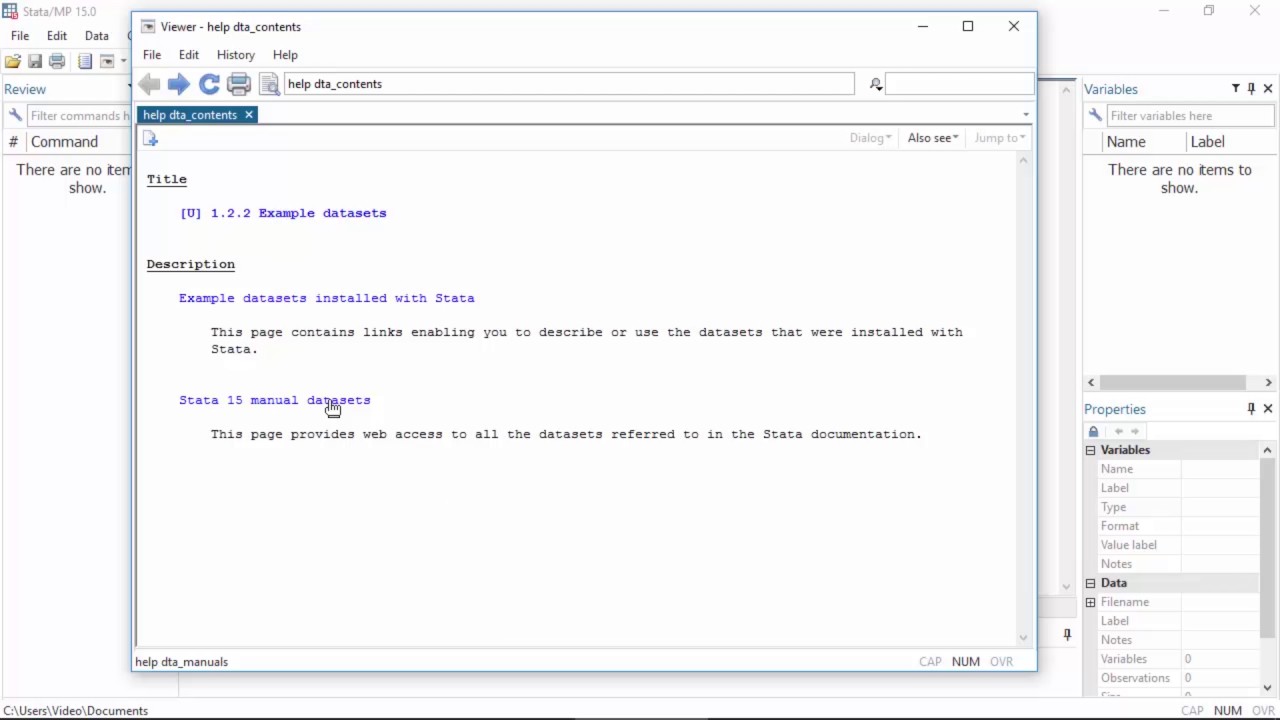Click the new tab page icon below the tab
The width and height of the screenshot is (1280, 720).
(151, 139)
